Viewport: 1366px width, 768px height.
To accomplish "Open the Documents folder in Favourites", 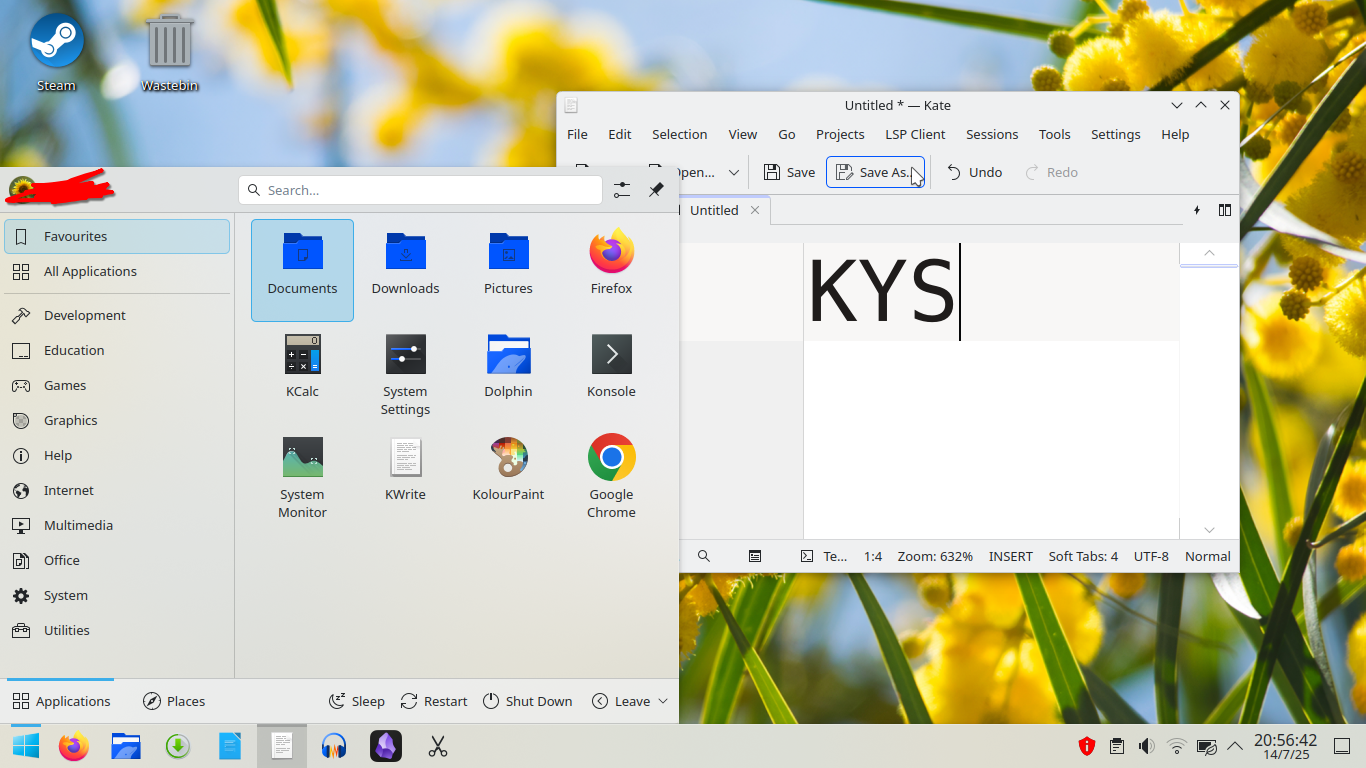I will [x=302, y=270].
